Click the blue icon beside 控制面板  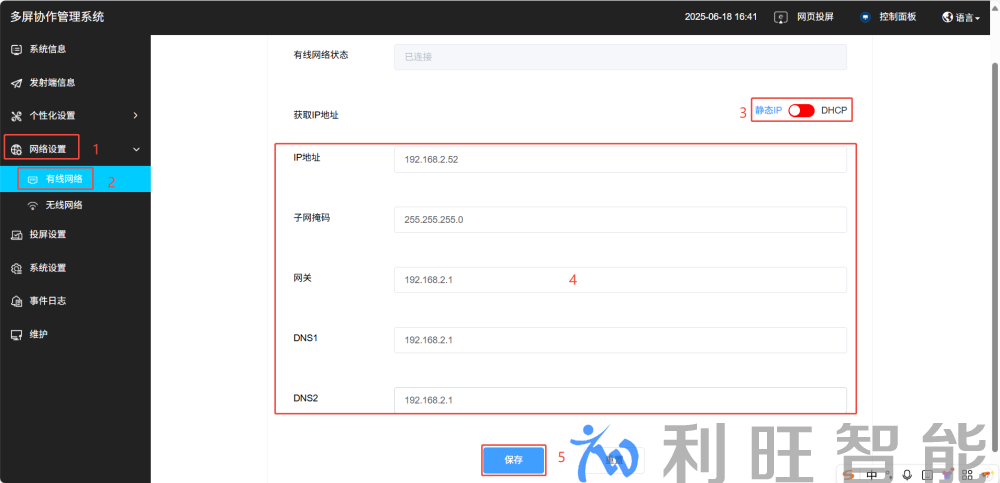click(x=865, y=17)
